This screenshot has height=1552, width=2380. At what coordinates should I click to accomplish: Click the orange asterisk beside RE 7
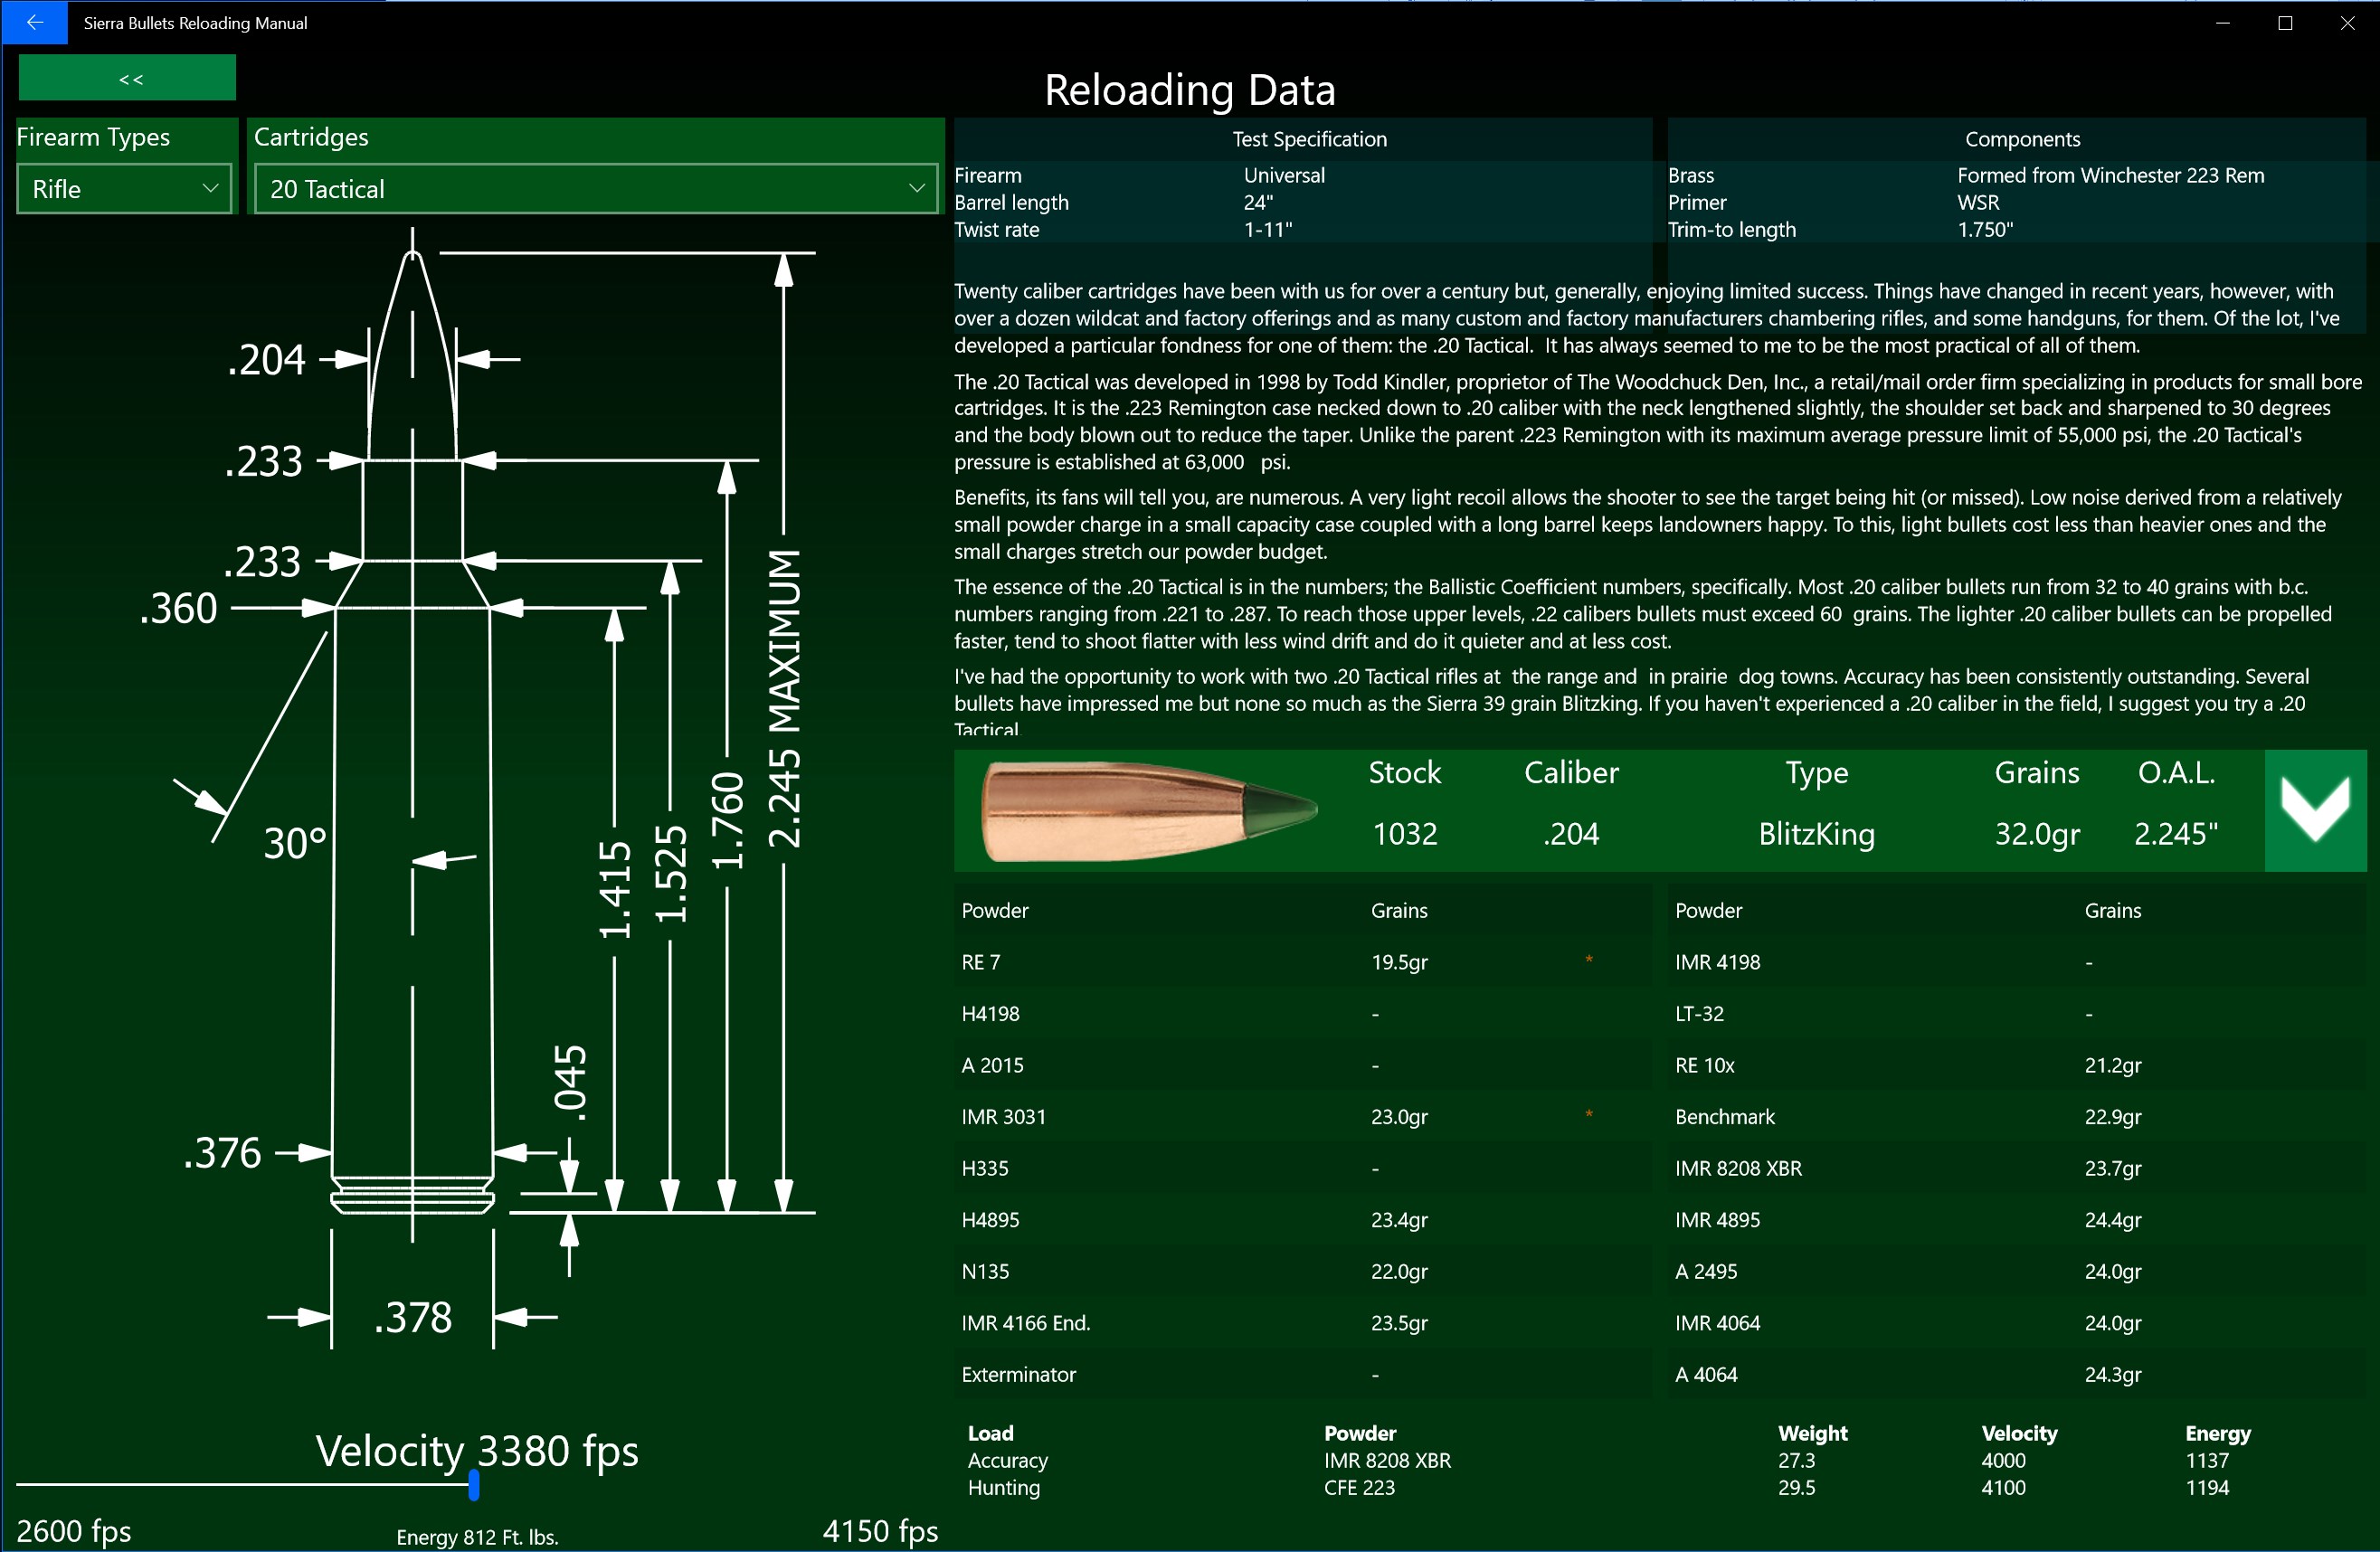(x=1588, y=960)
